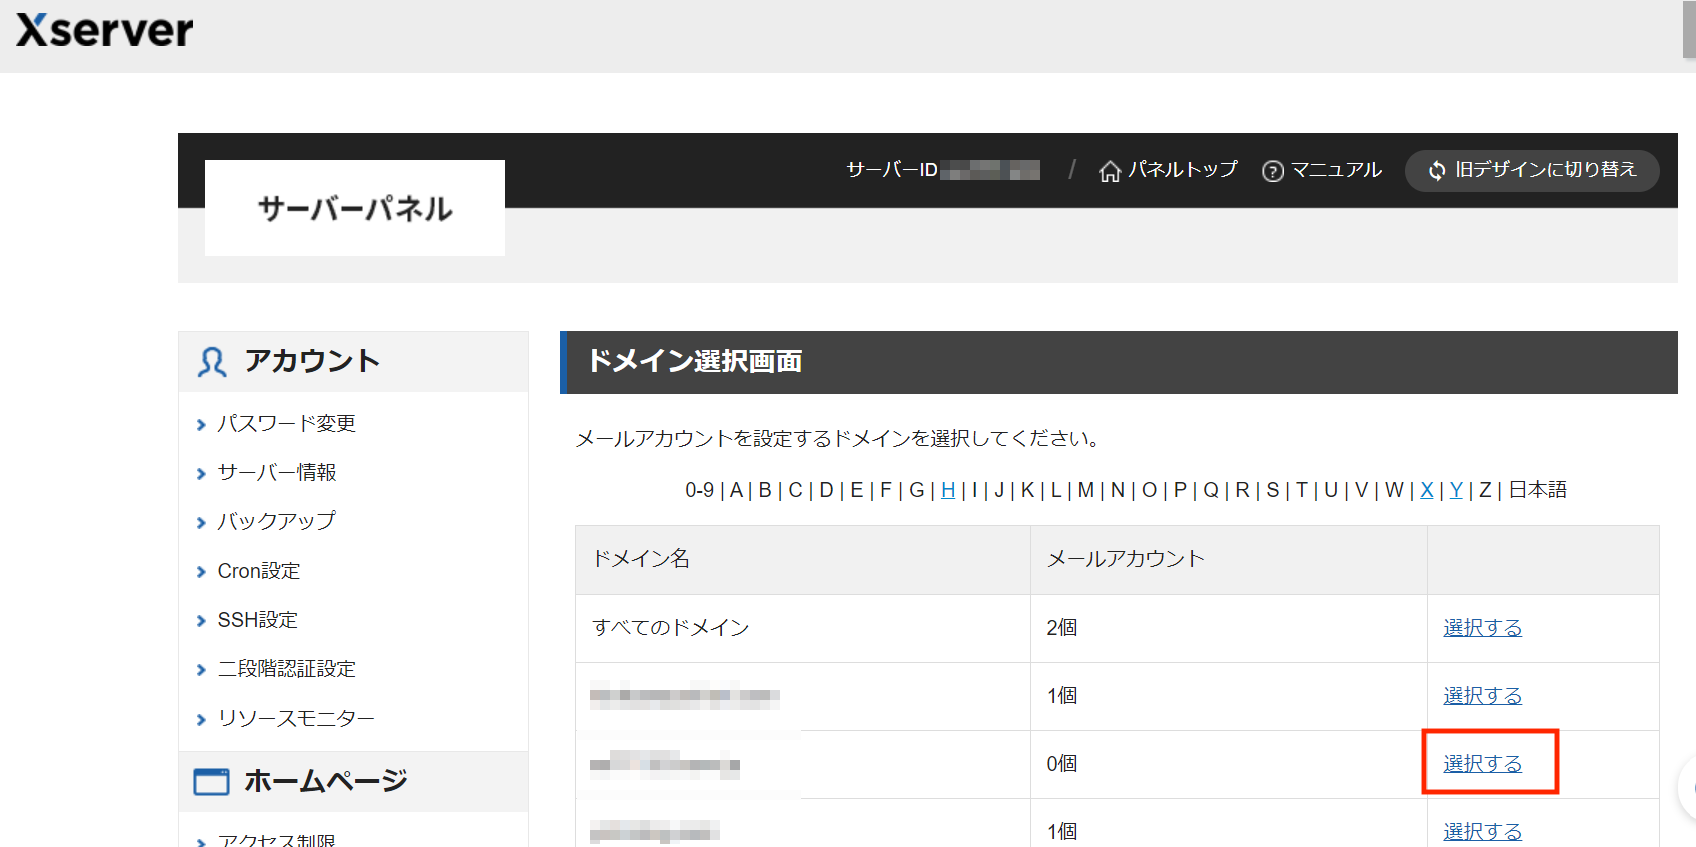Click the サーバーパネル title tab

(x=355, y=208)
